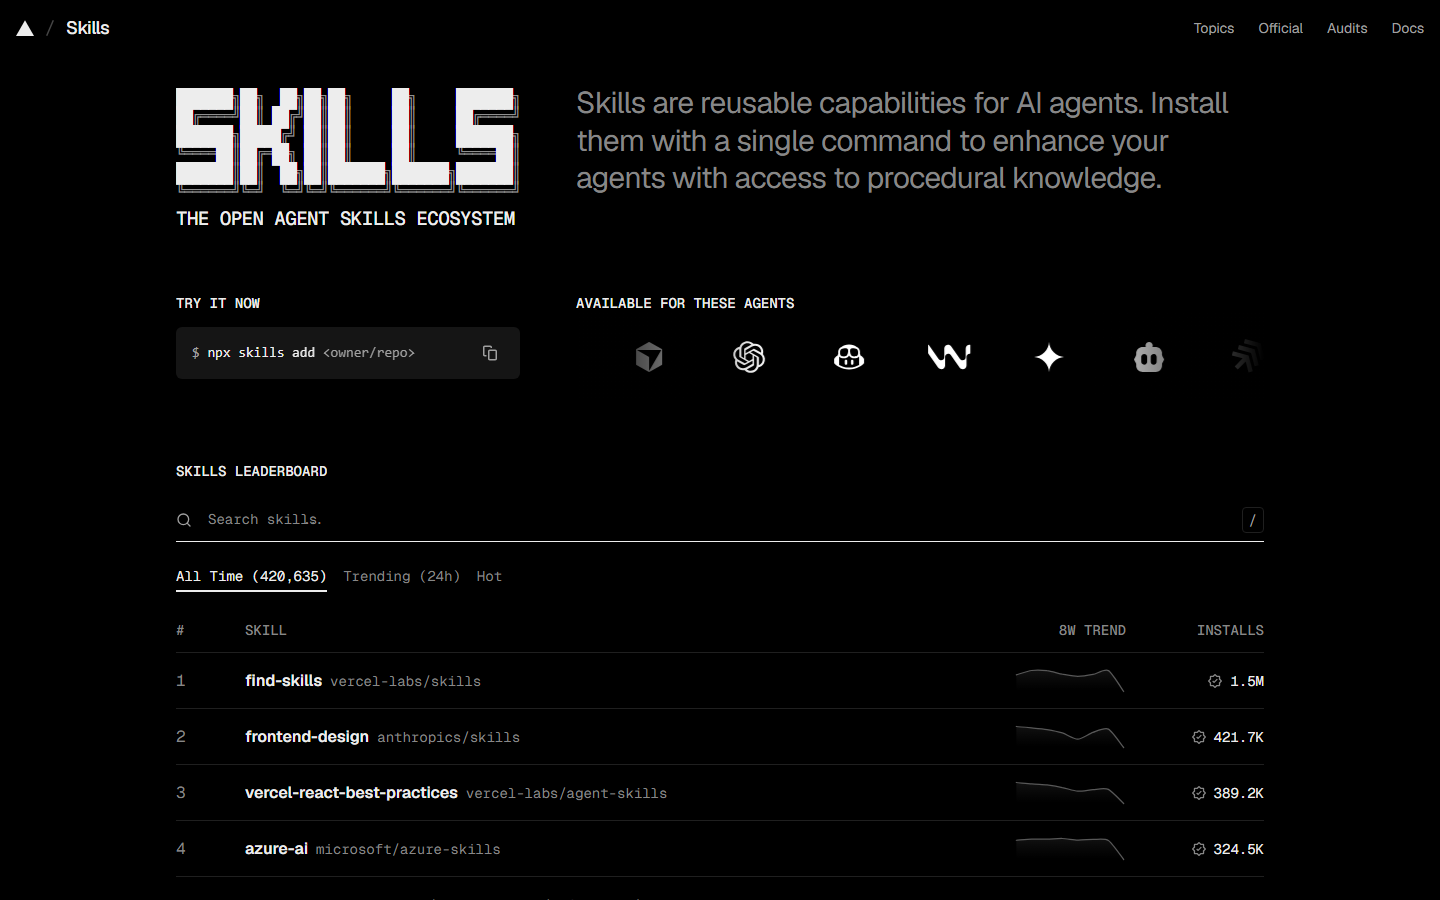This screenshot has height=900, width=1440.
Task: Click the frontend-design trend sparkline
Action: point(1070,737)
